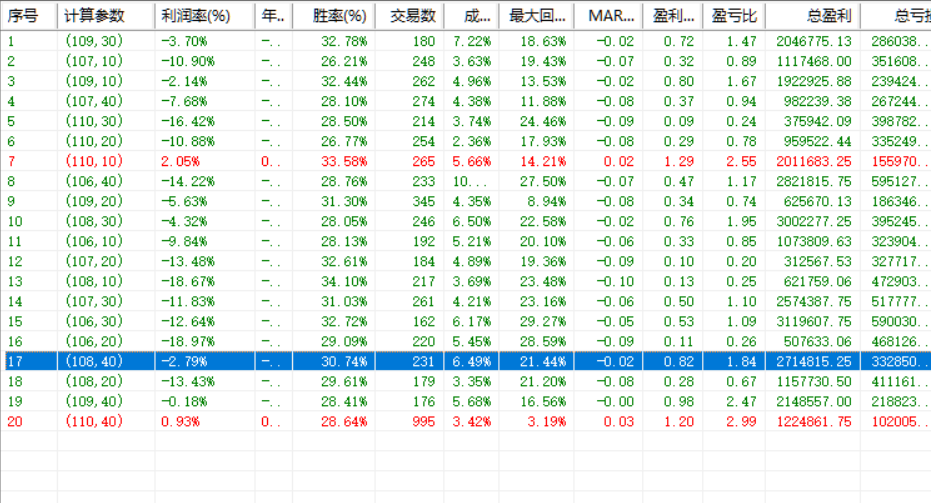Screen dimensions: 931x503
Task: Sort by 胜率(%) column header
Action: tap(334, 16)
